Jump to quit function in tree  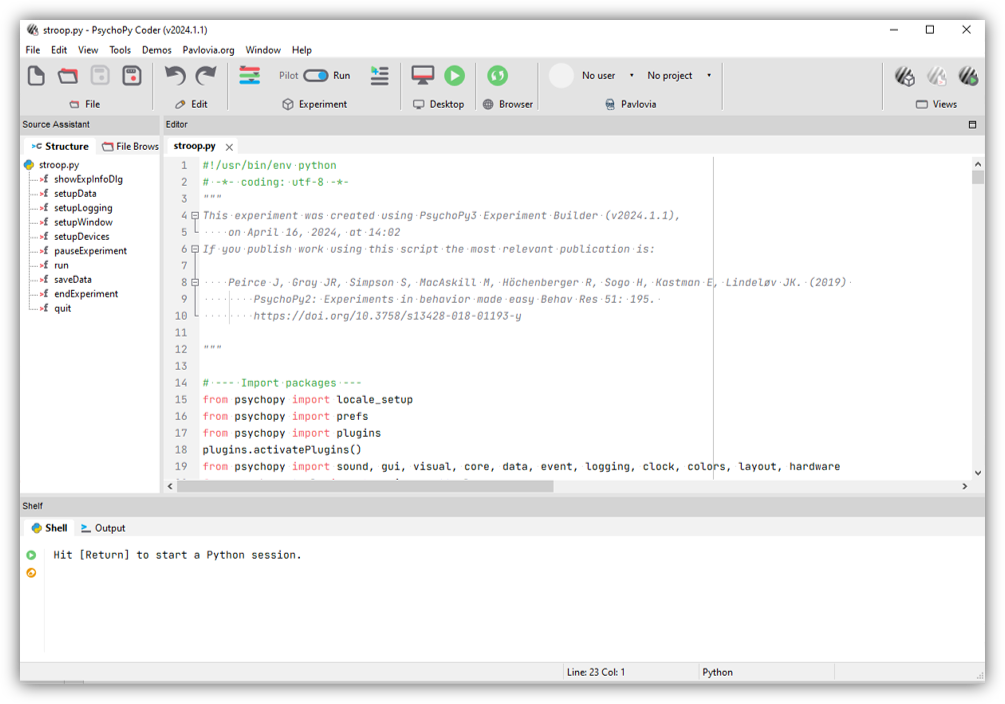point(62,308)
